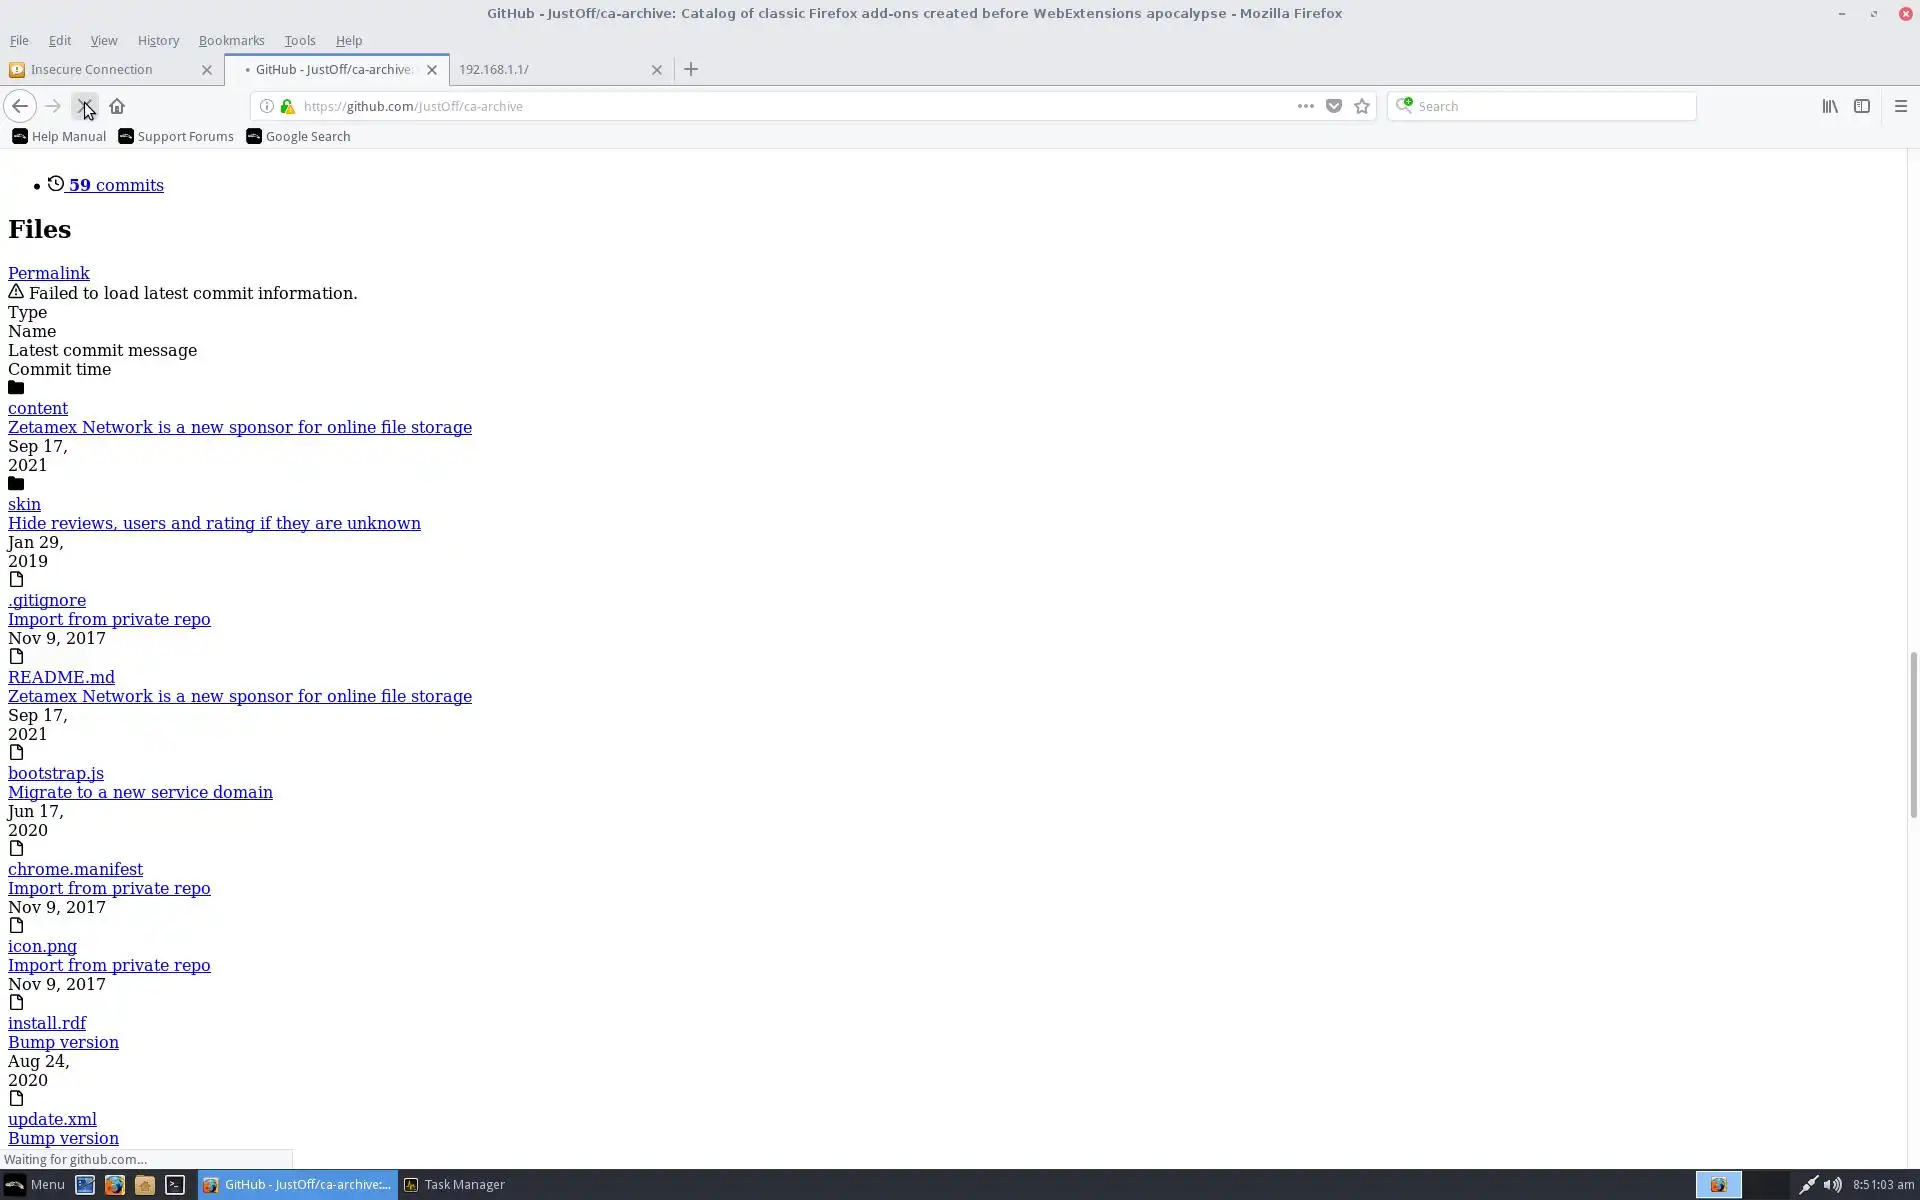Viewport: 1920px width, 1200px height.
Task: Open the Bookmarks menu
Action: [231, 40]
